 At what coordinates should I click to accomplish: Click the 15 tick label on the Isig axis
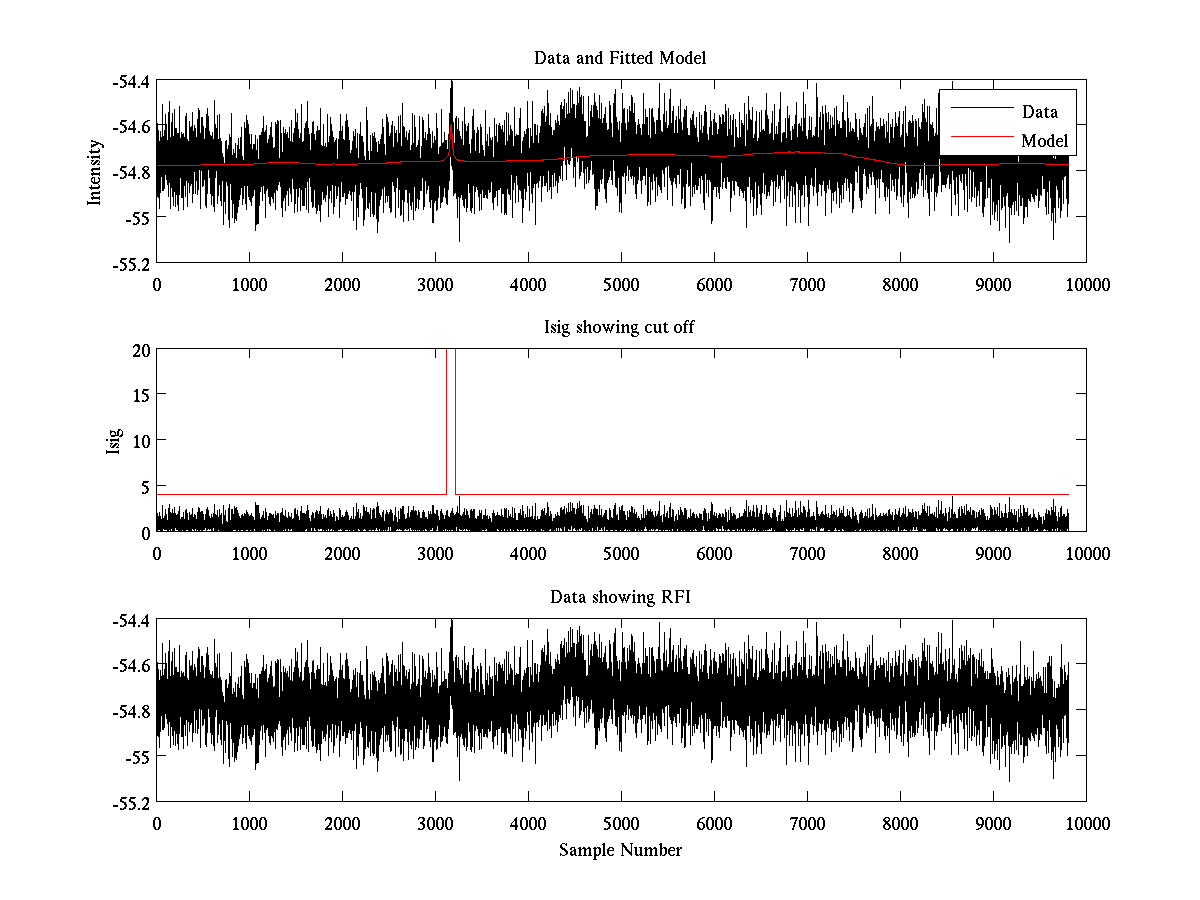coord(140,395)
